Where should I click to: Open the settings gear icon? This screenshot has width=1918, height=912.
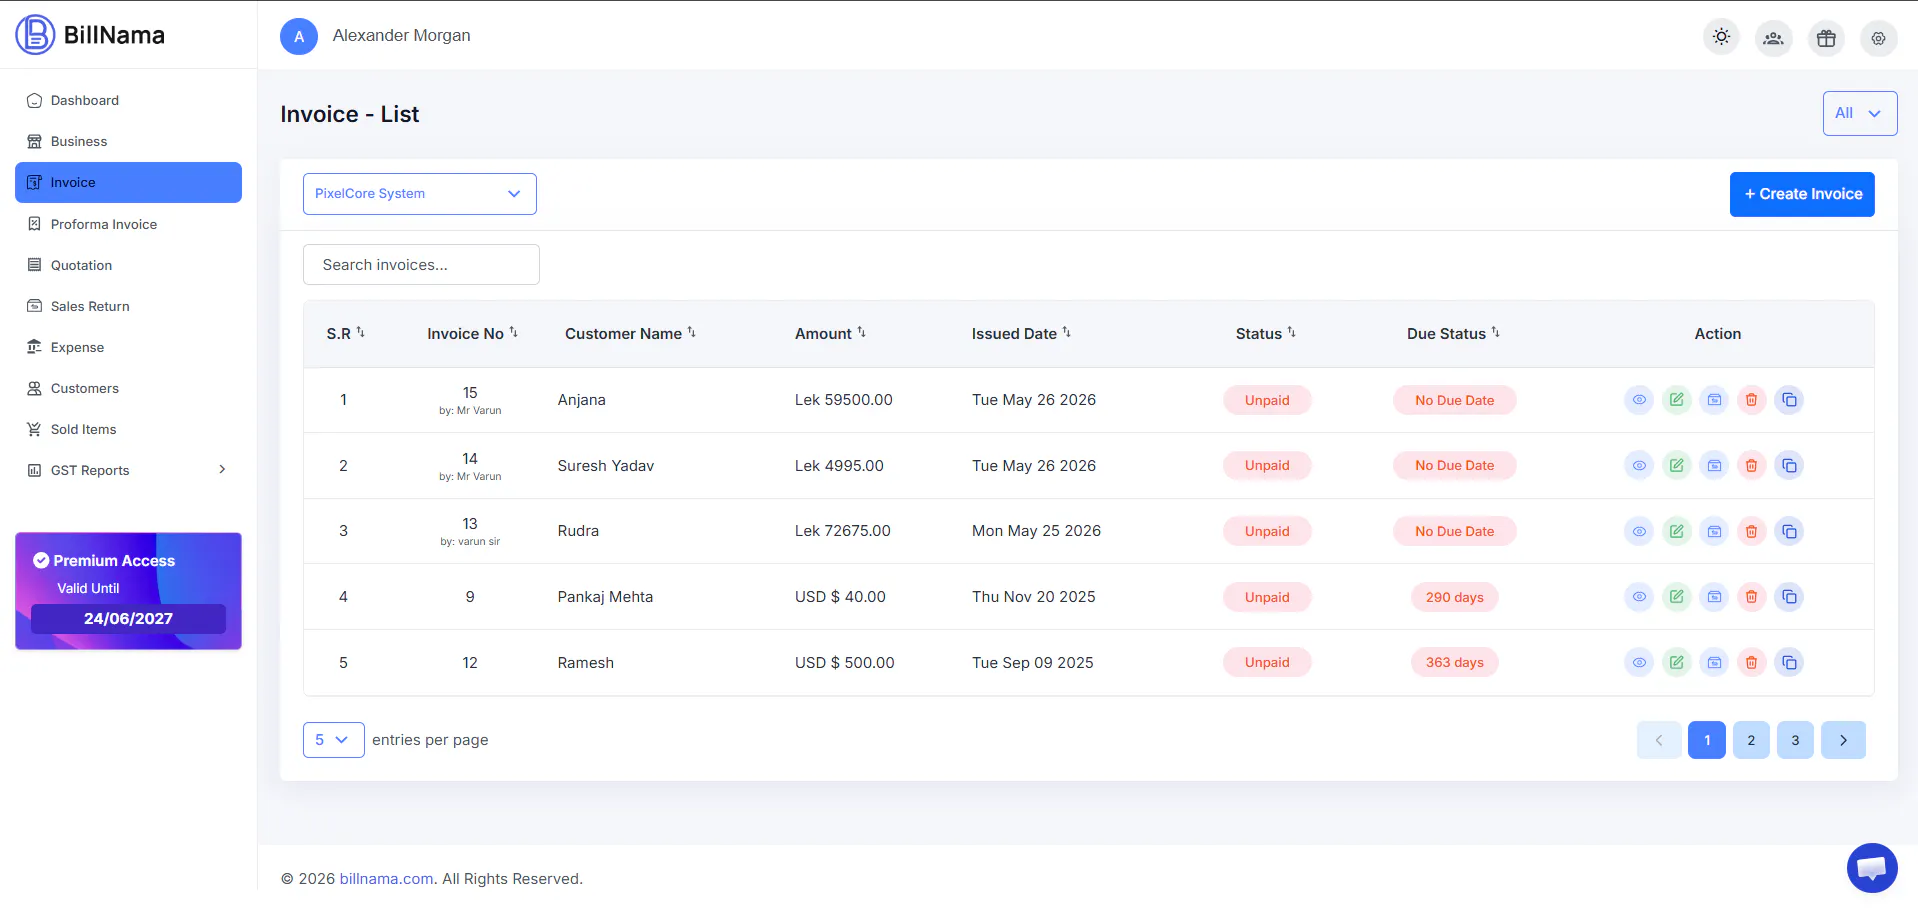point(1878,38)
